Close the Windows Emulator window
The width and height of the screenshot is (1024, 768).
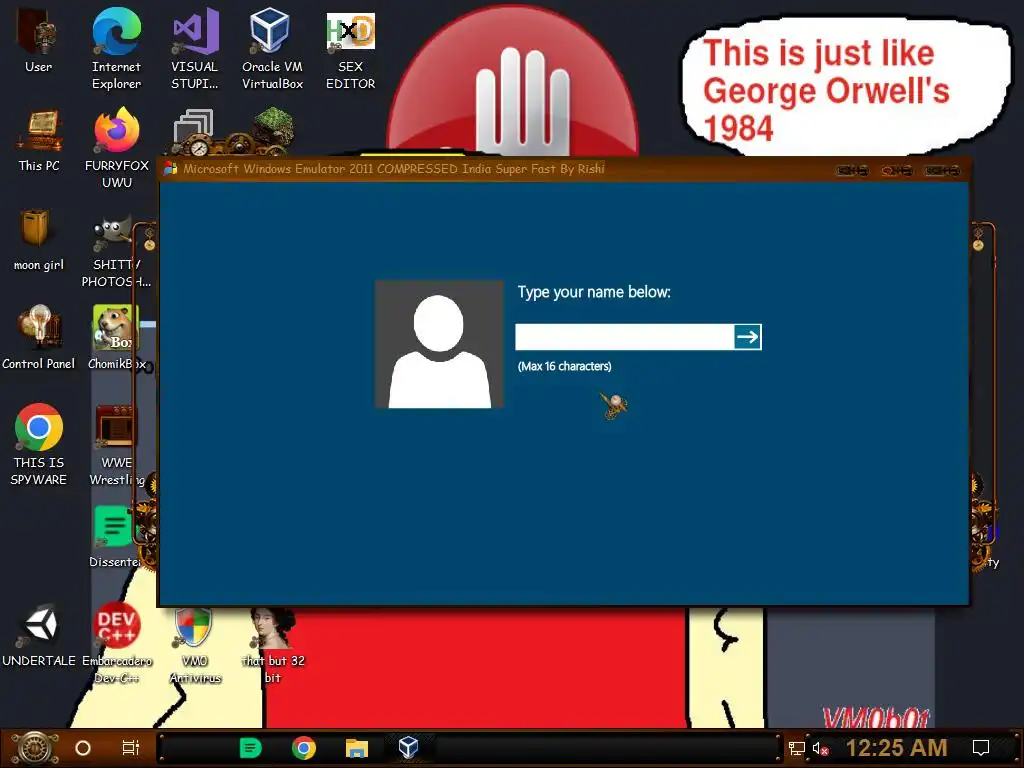pos(942,171)
